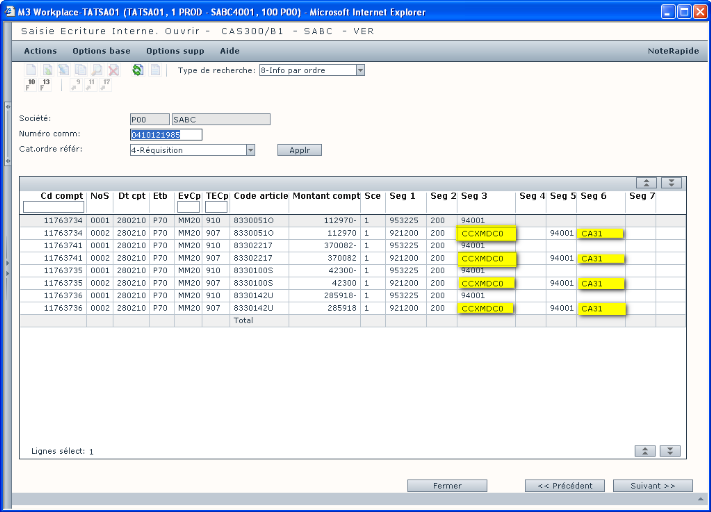Click filter box under Cd compt header
The image size is (711, 512).
[53, 207]
